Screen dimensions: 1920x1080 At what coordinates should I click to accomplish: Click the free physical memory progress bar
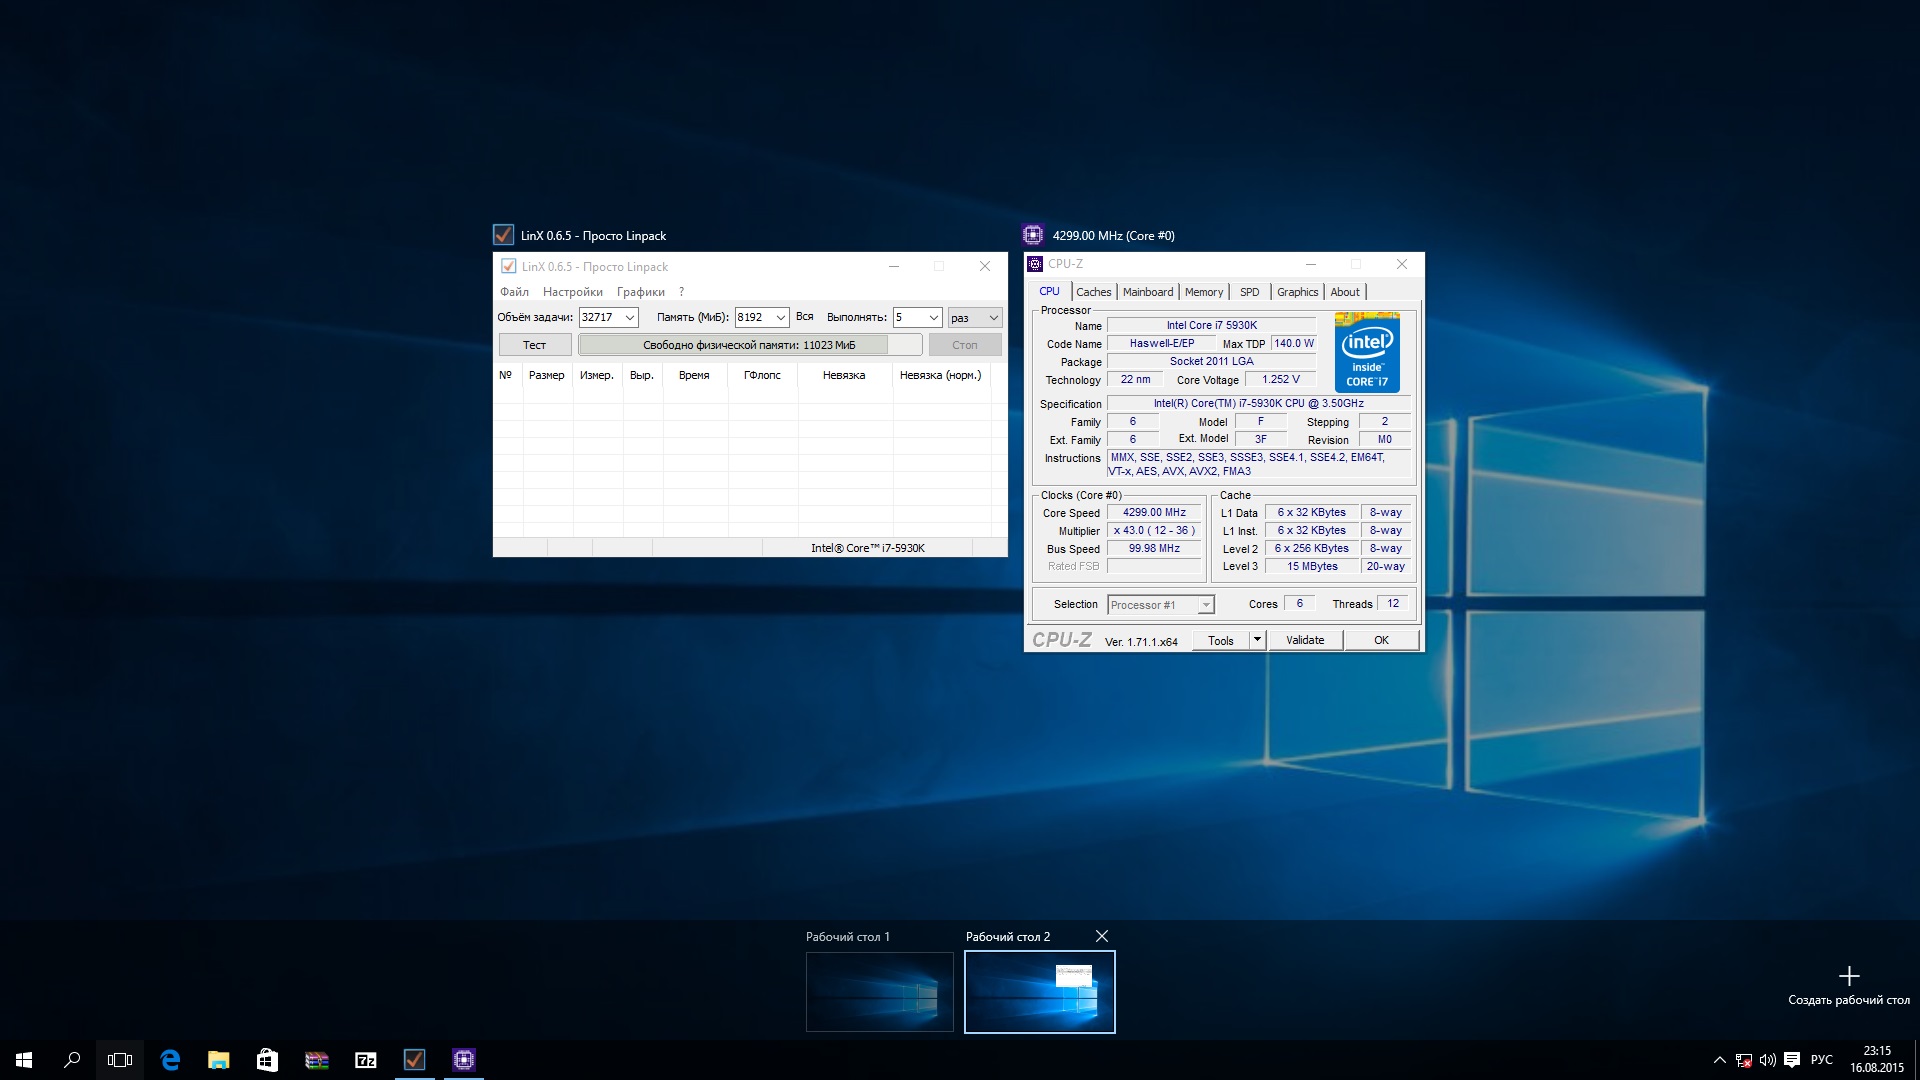pyautogui.click(x=749, y=345)
